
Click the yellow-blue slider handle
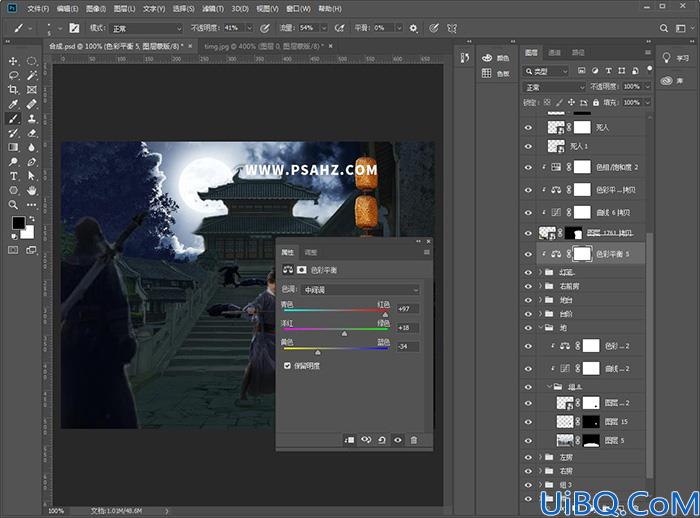[317, 353]
